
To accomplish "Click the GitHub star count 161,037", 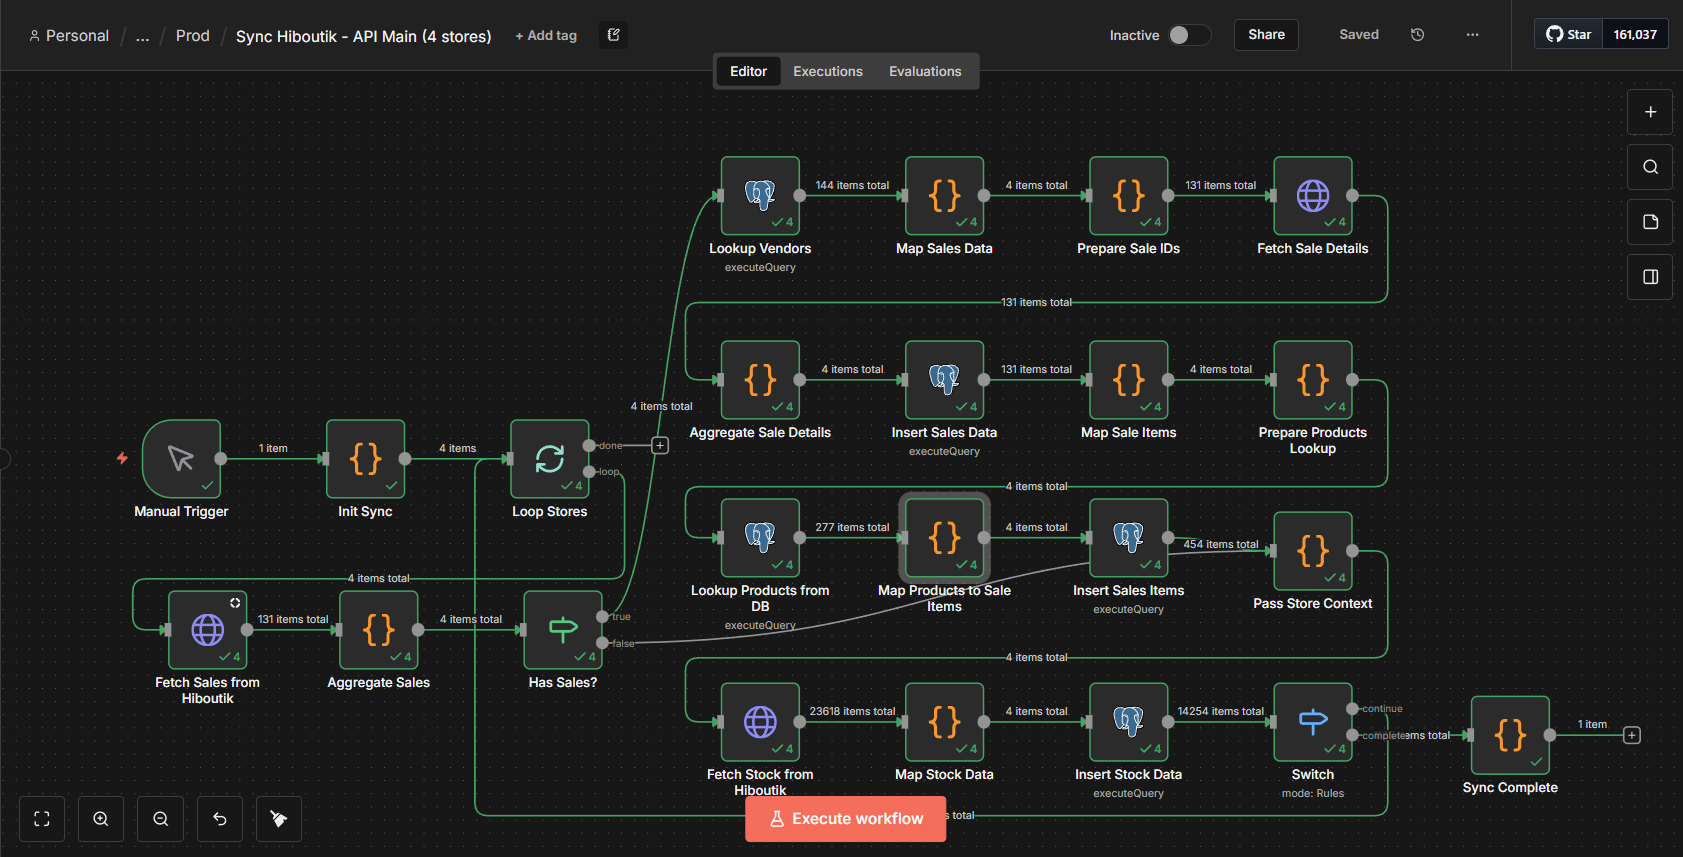I will 1635,35.
